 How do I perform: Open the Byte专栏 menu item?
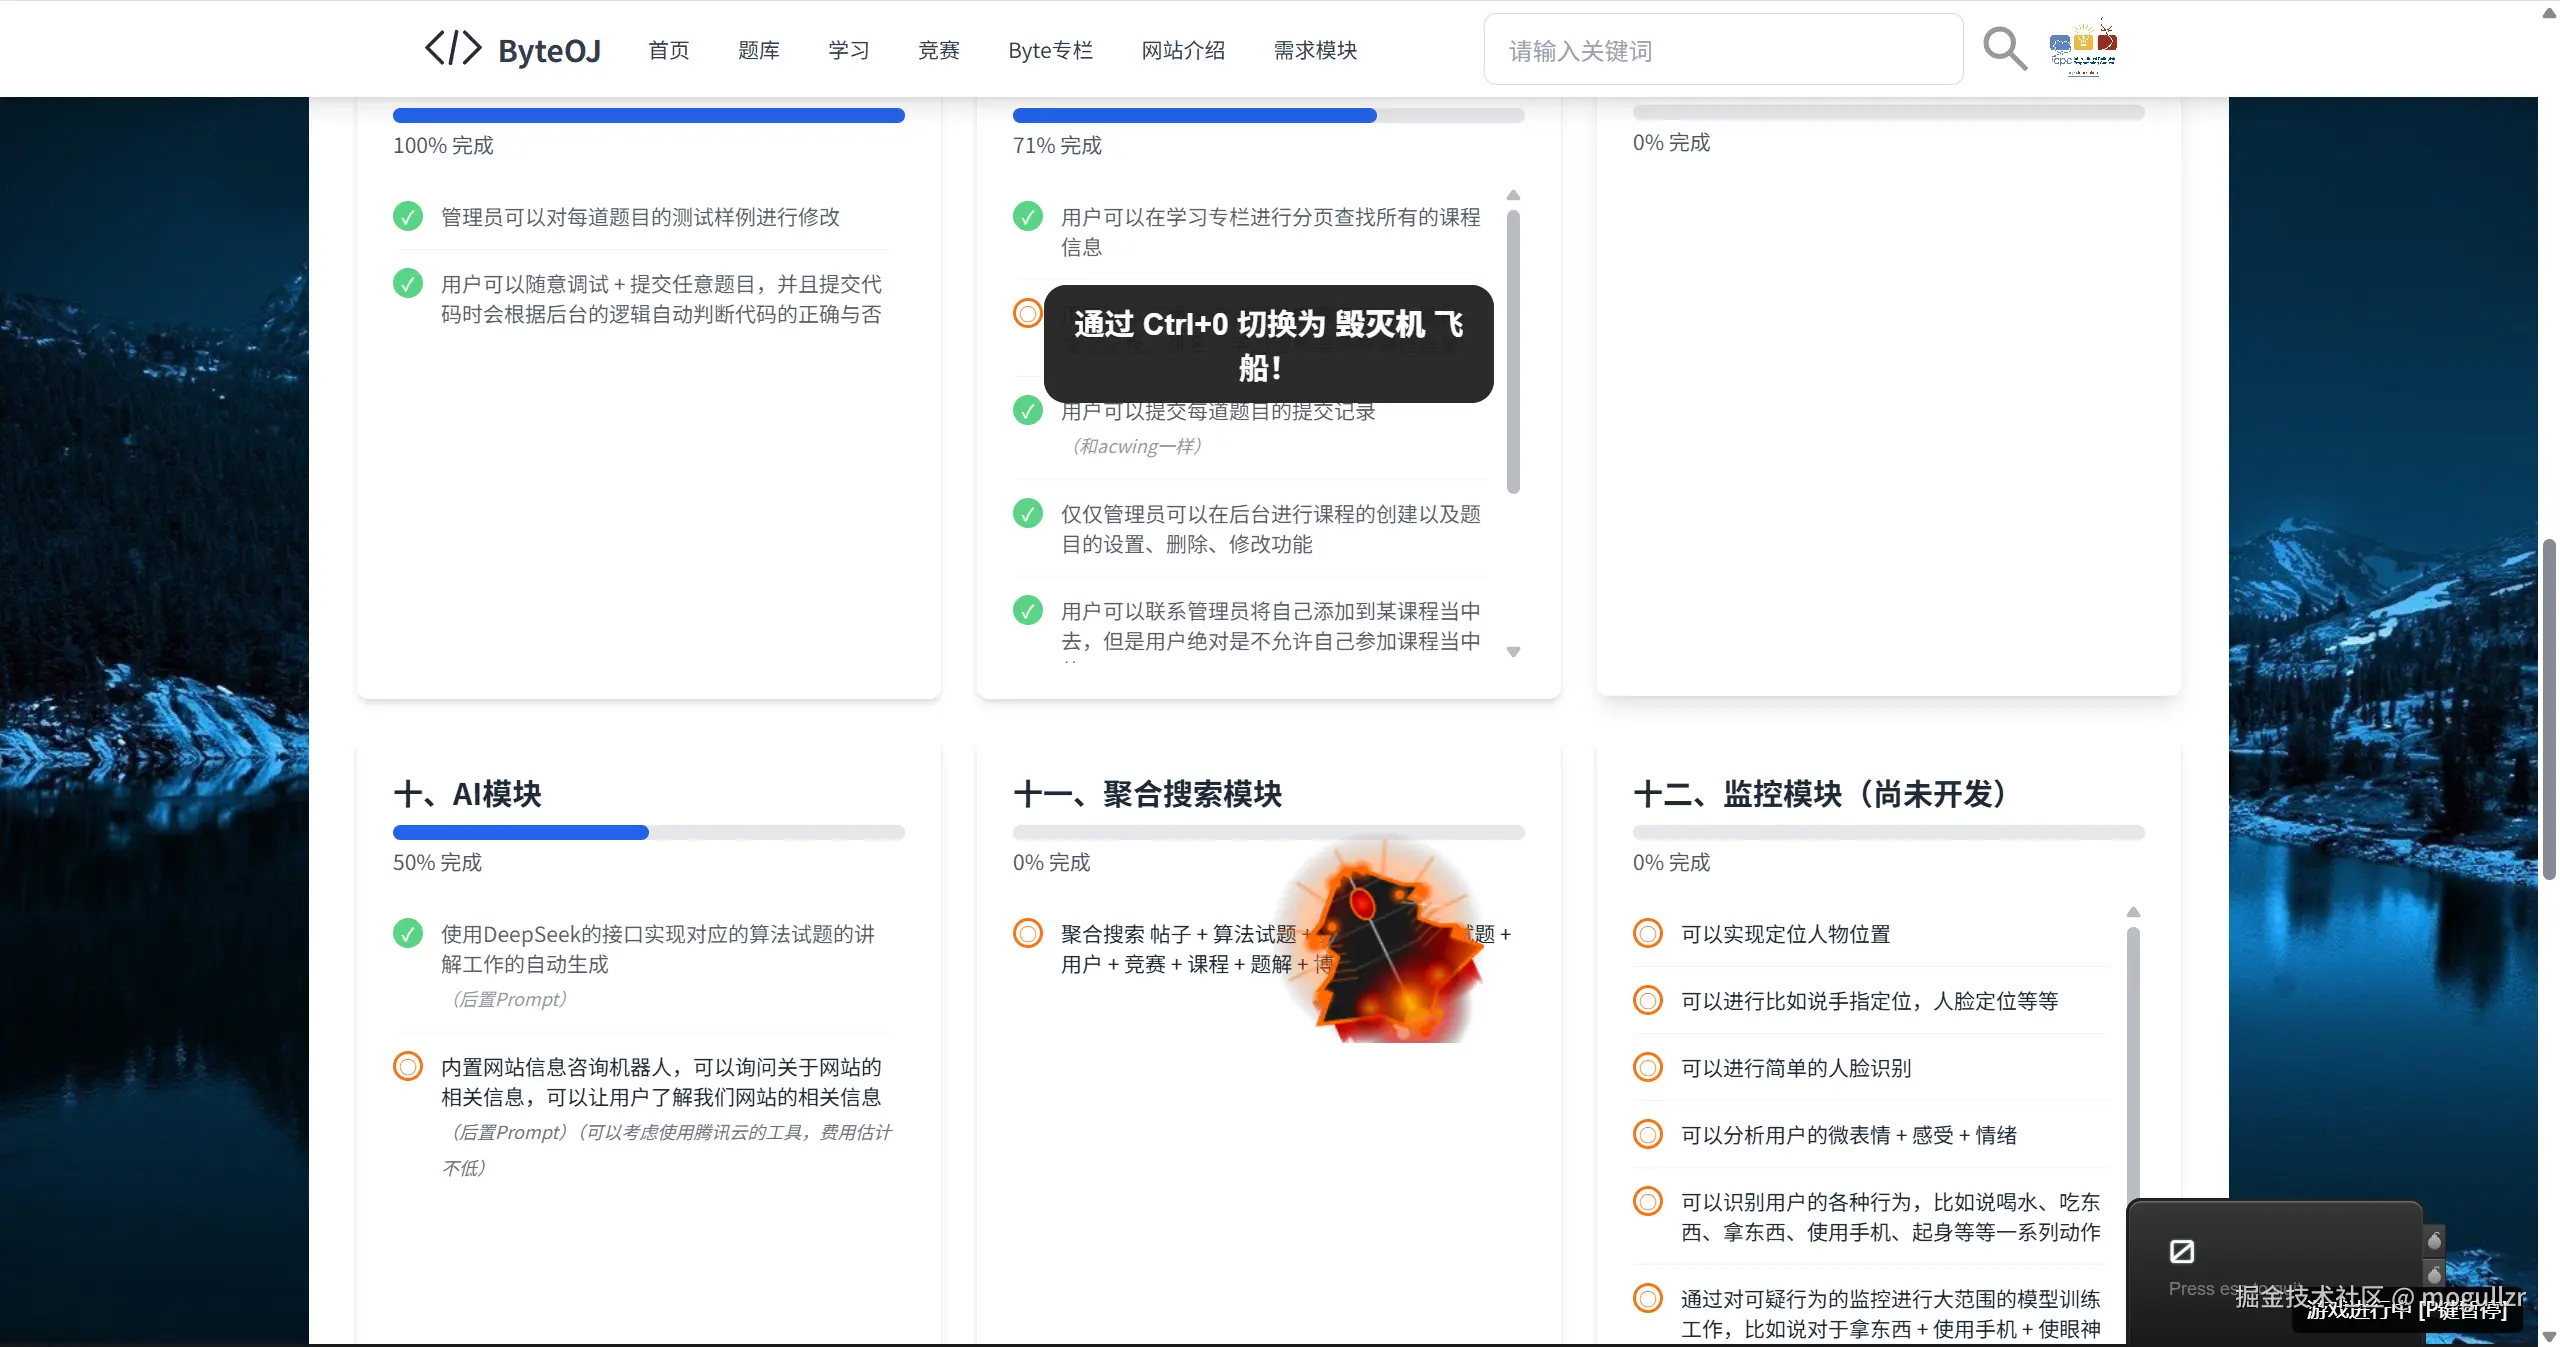tap(1050, 50)
